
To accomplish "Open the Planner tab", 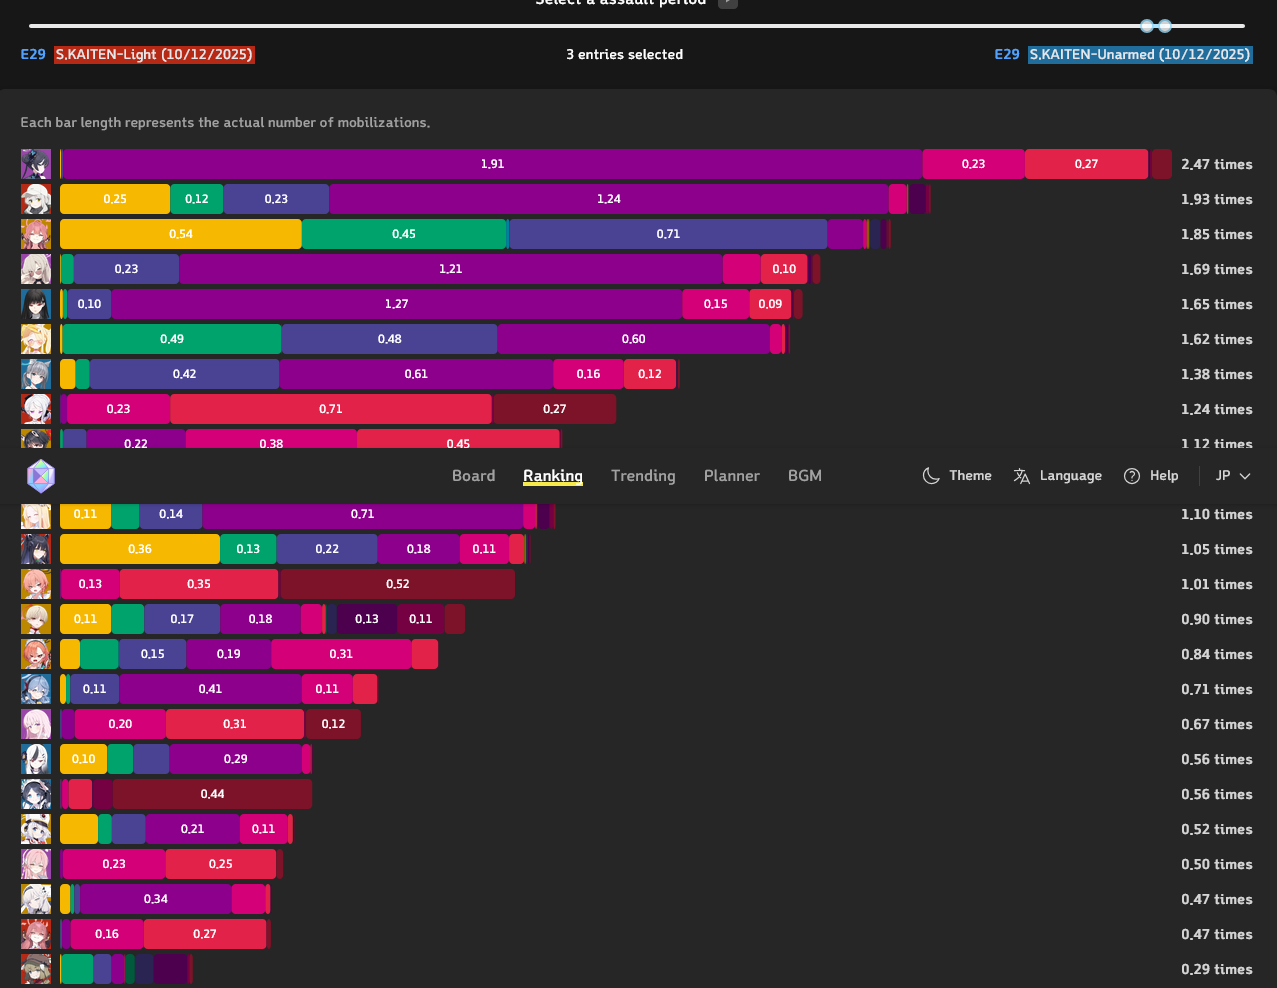I will [731, 476].
